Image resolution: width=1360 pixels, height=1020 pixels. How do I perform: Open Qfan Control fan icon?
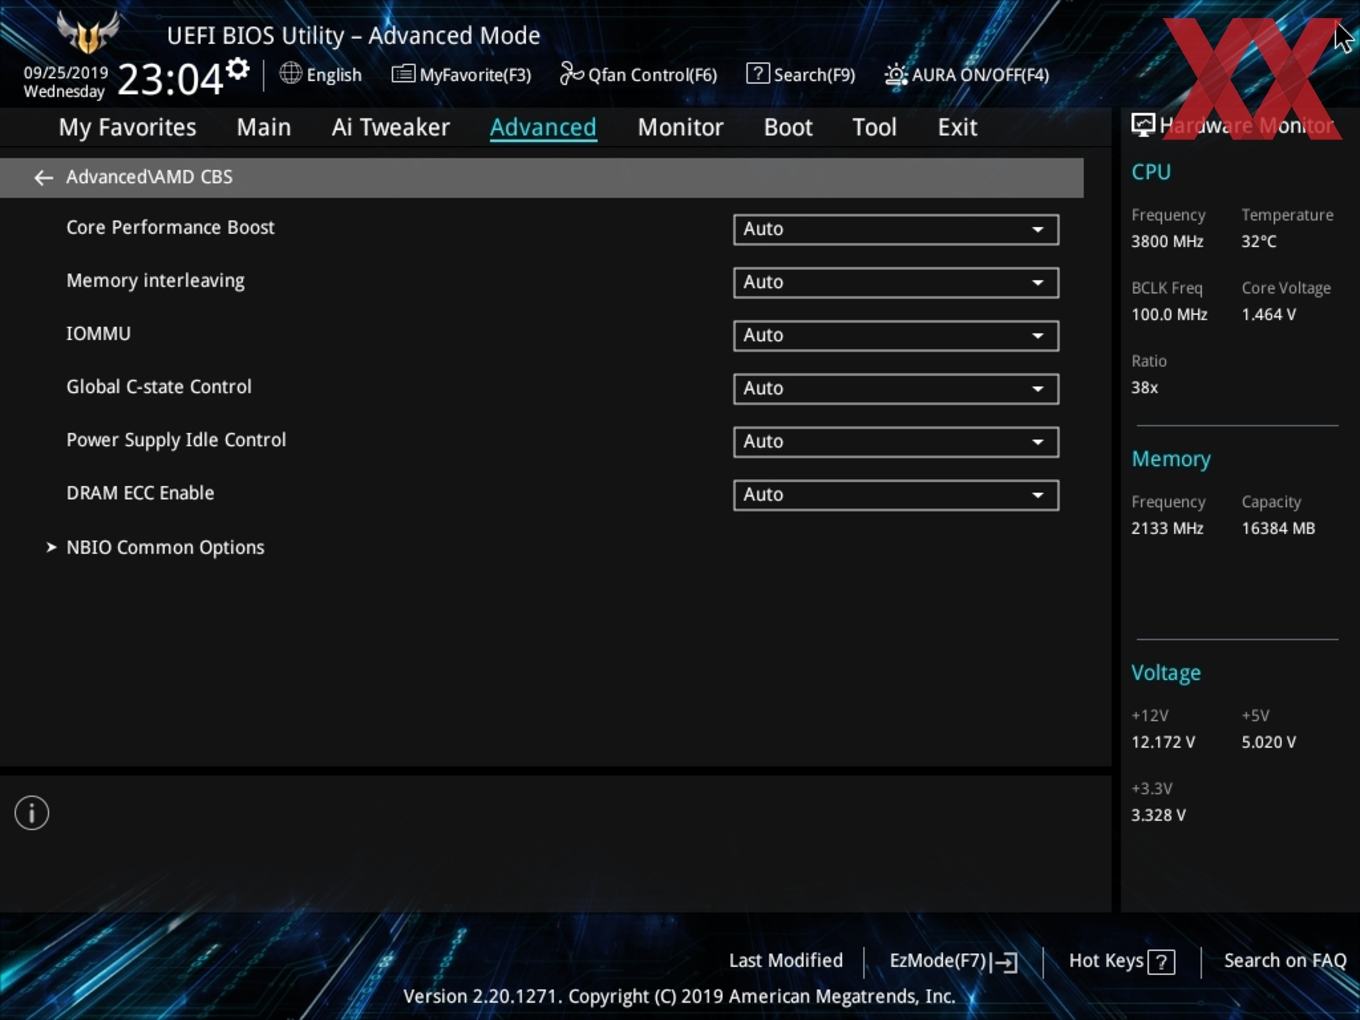[571, 73]
